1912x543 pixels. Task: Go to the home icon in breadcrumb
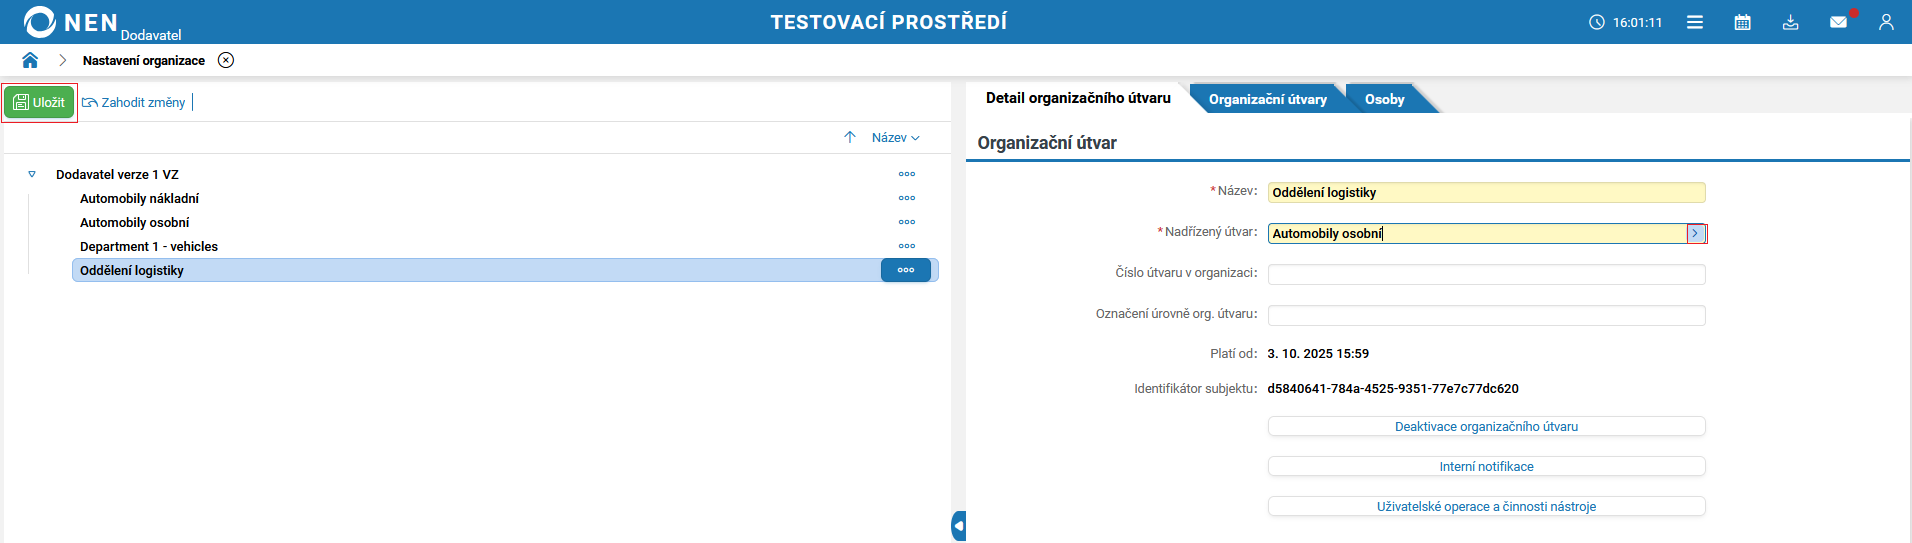click(x=30, y=60)
